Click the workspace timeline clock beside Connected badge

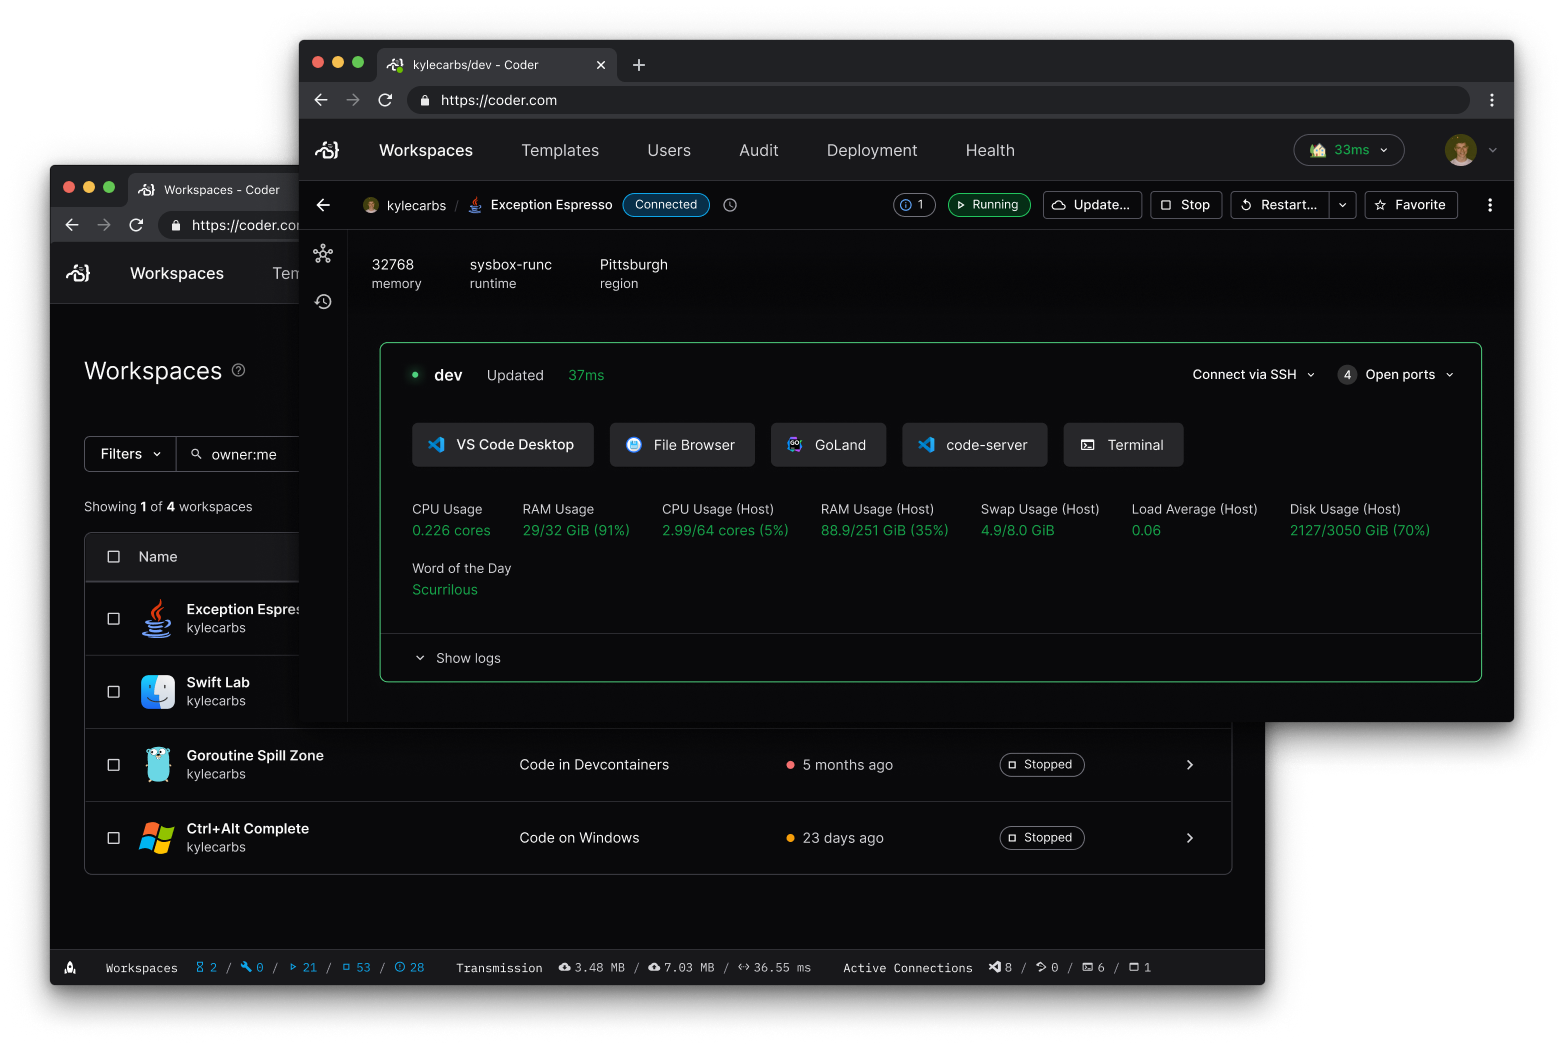pos(729,204)
